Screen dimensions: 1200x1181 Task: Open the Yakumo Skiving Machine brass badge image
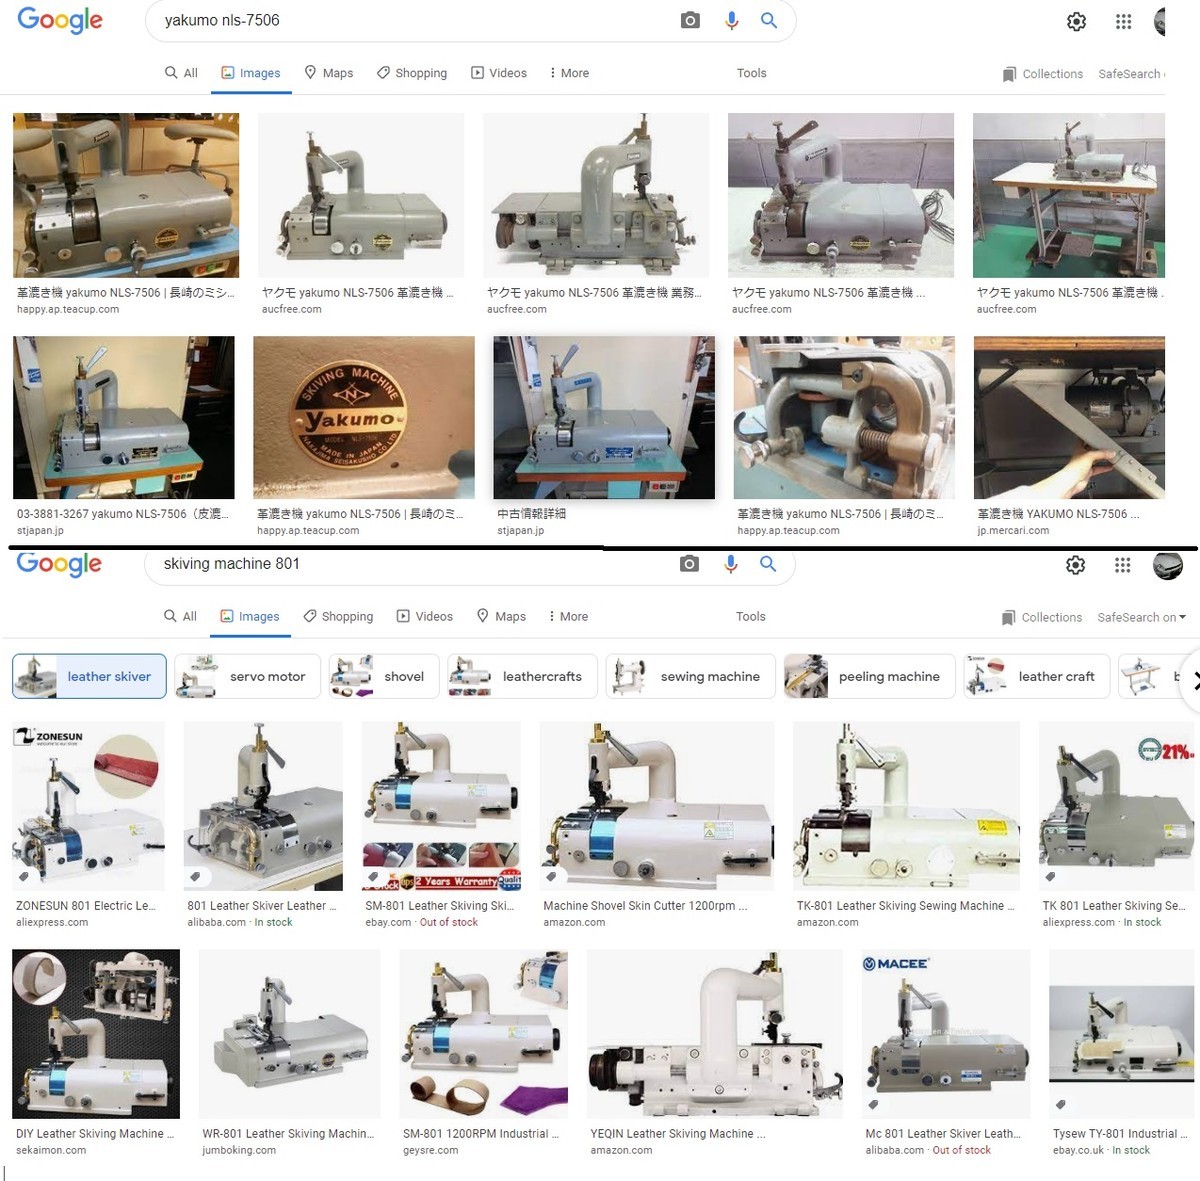point(364,417)
